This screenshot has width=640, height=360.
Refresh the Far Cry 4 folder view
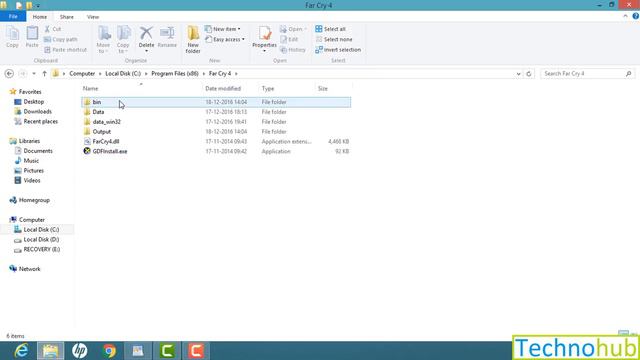[x=529, y=74]
